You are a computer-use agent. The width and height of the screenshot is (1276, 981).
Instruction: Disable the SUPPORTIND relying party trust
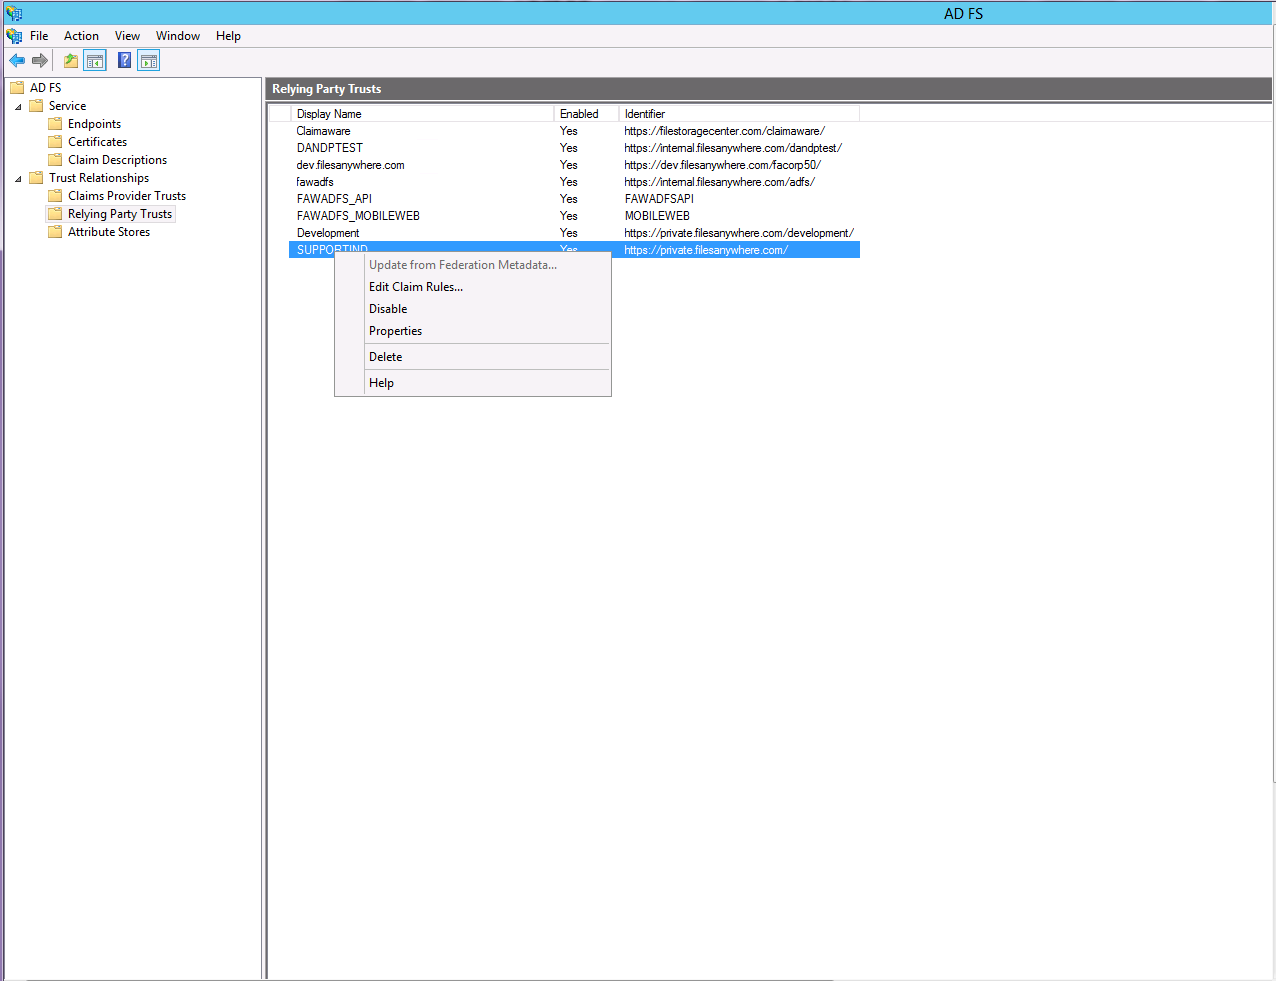387,308
